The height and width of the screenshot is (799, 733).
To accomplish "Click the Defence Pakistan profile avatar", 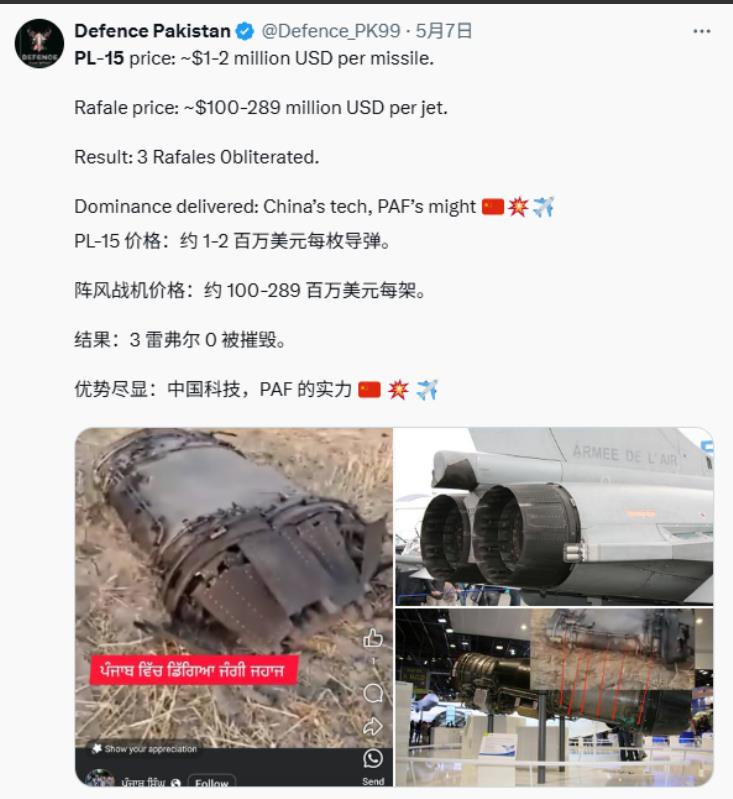I will click(39, 44).
